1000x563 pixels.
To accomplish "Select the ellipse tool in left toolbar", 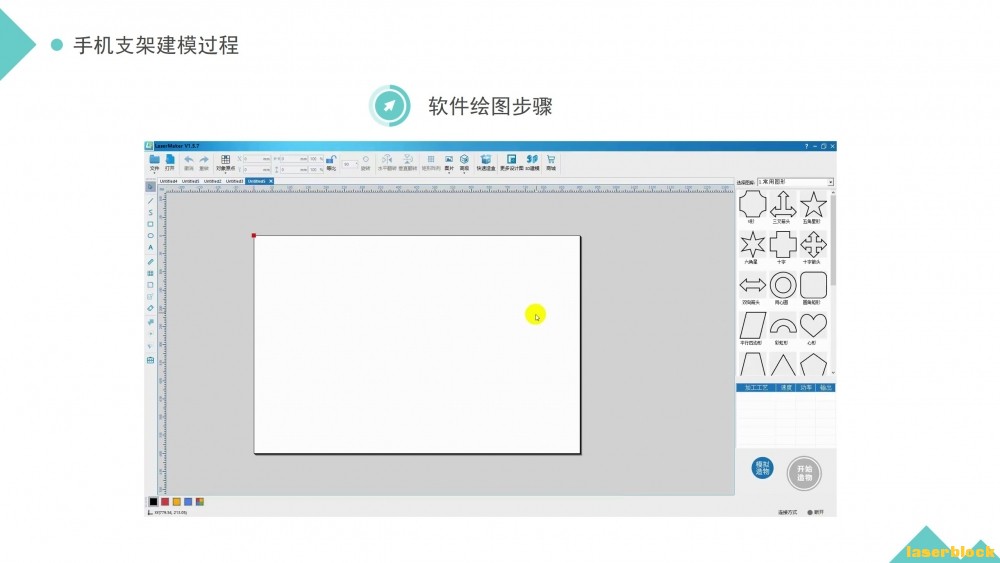I will 151,236.
